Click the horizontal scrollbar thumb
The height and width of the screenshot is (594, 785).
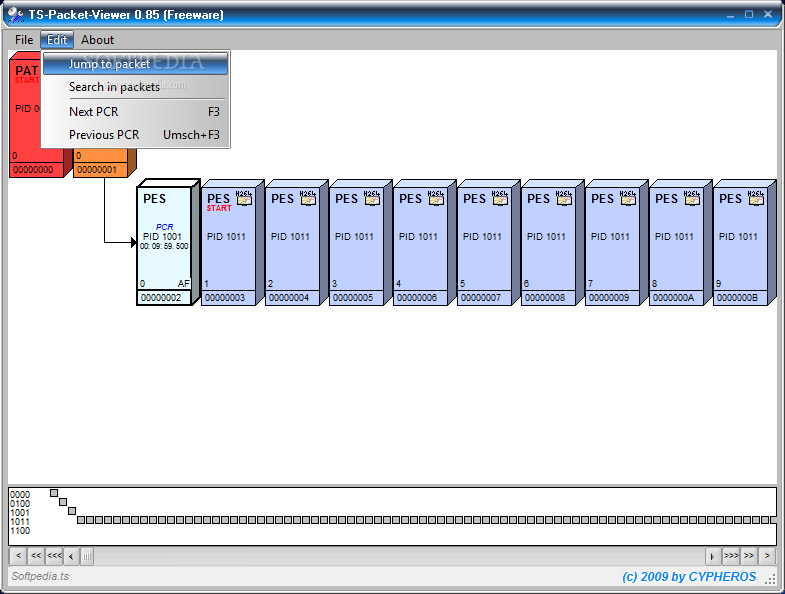pyautogui.click(x=87, y=556)
